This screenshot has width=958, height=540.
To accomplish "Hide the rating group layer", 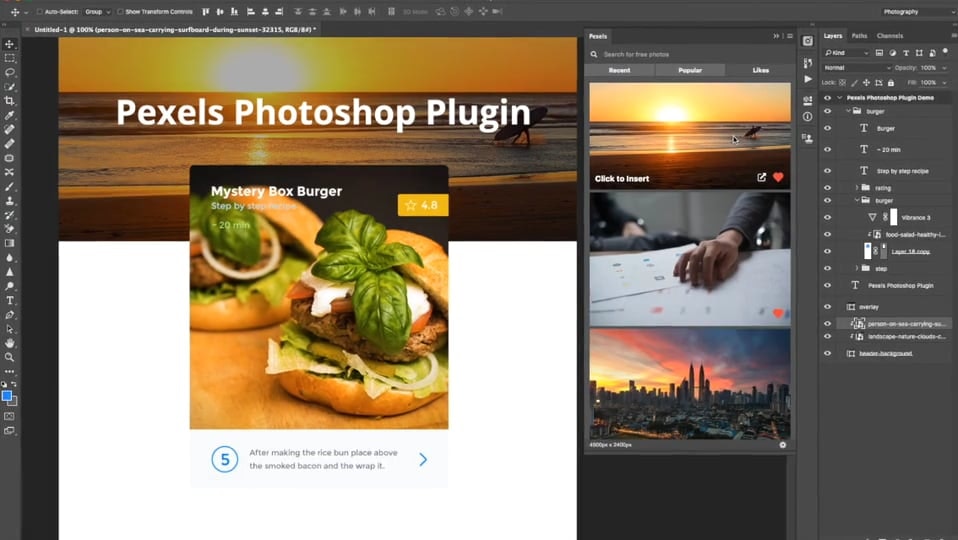I will click(x=827, y=188).
